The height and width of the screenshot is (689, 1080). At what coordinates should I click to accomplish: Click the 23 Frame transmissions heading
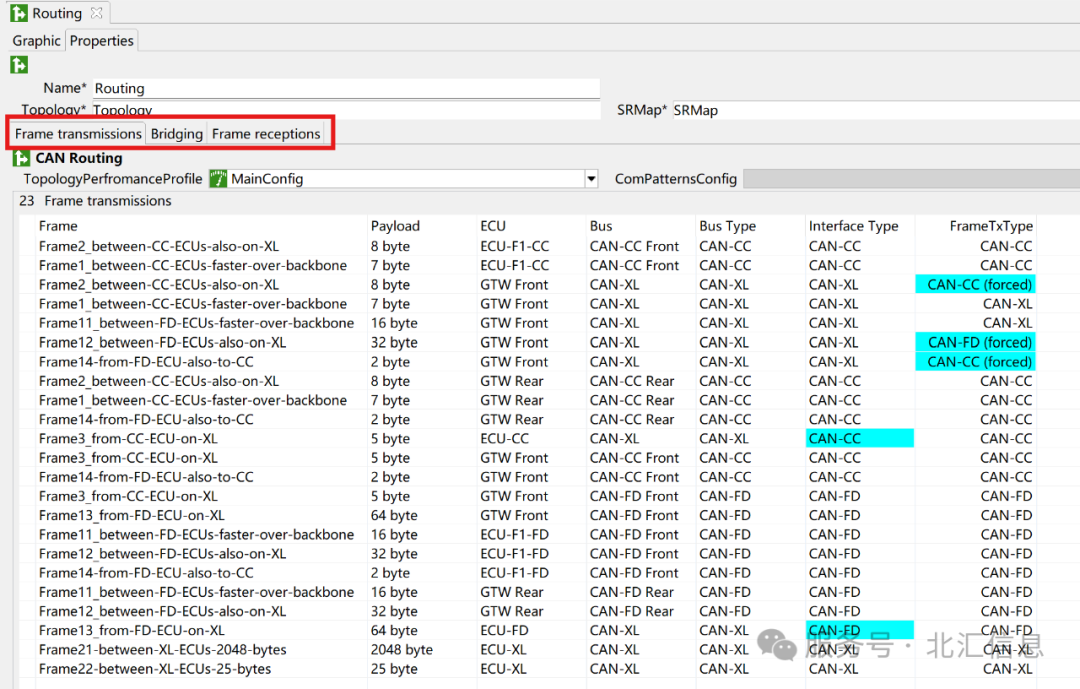click(x=96, y=200)
